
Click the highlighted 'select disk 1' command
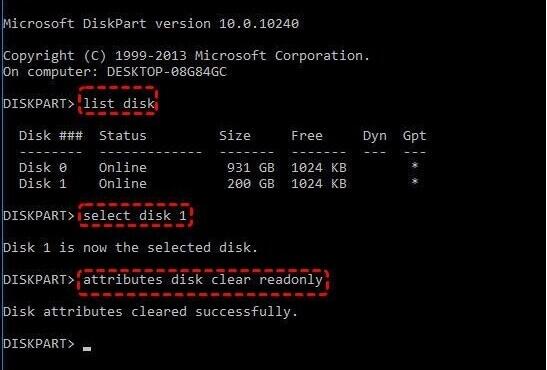135,216
